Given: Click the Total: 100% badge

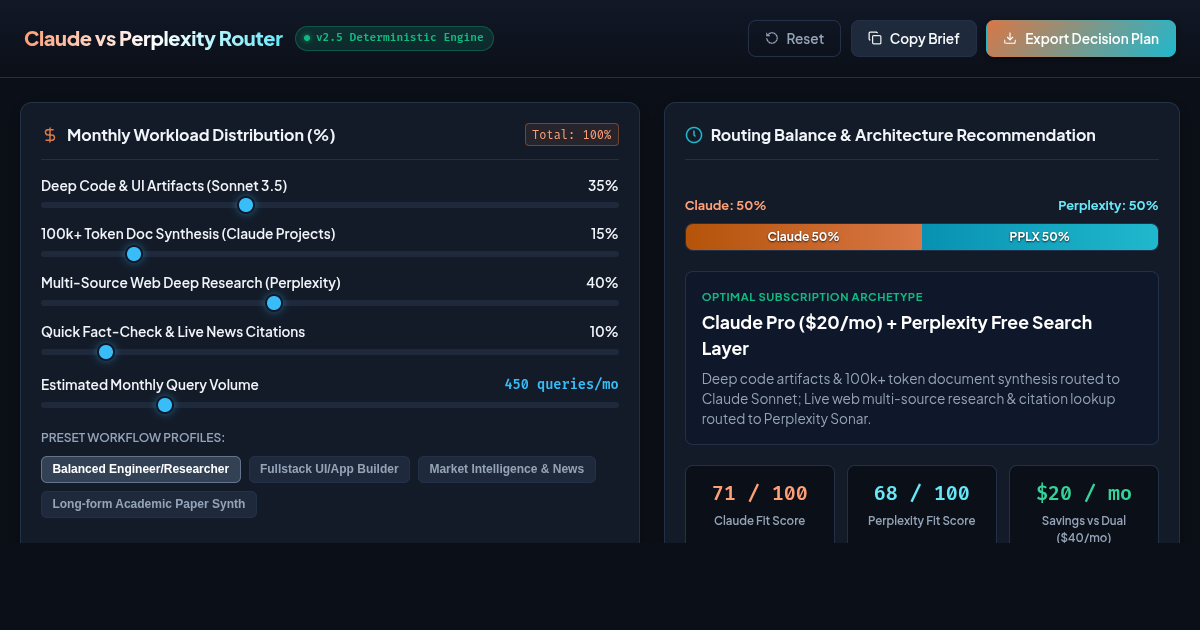Looking at the screenshot, I should tap(572, 135).
